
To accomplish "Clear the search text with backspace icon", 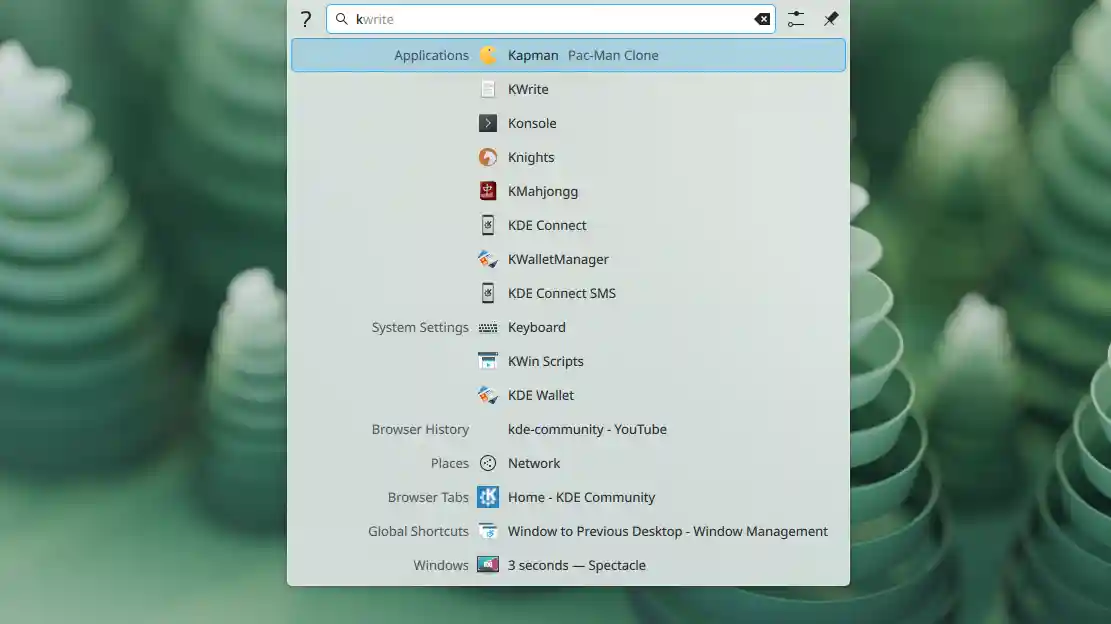I will [x=763, y=18].
